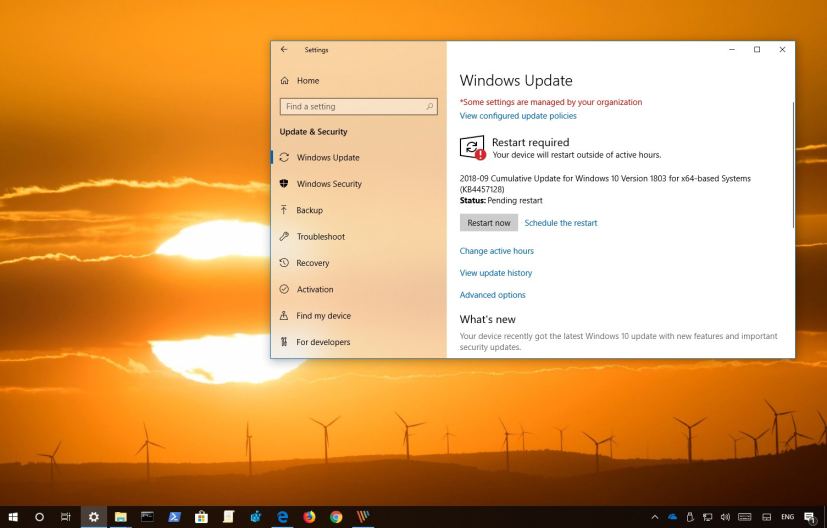
Task: Go back using the Settings back arrow
Action: coord(284,49)
